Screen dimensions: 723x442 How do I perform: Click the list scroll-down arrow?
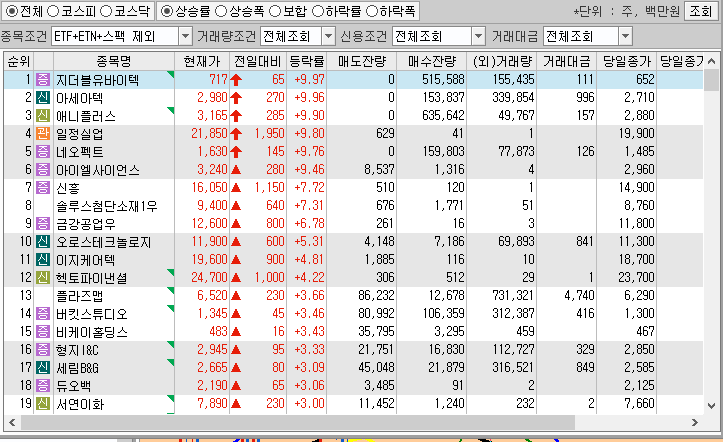tap(711, 406)
